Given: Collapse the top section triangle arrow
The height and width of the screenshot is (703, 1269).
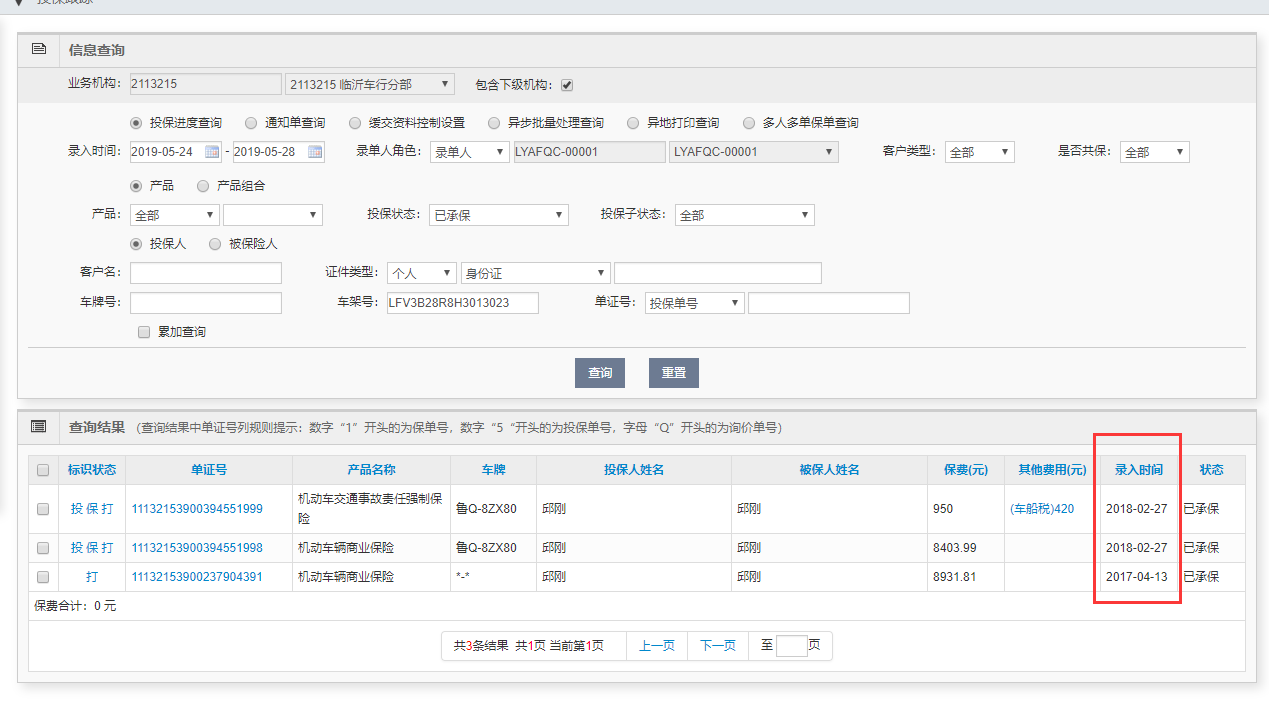Looking at the screenshot, I should click(x=19, y=3).
